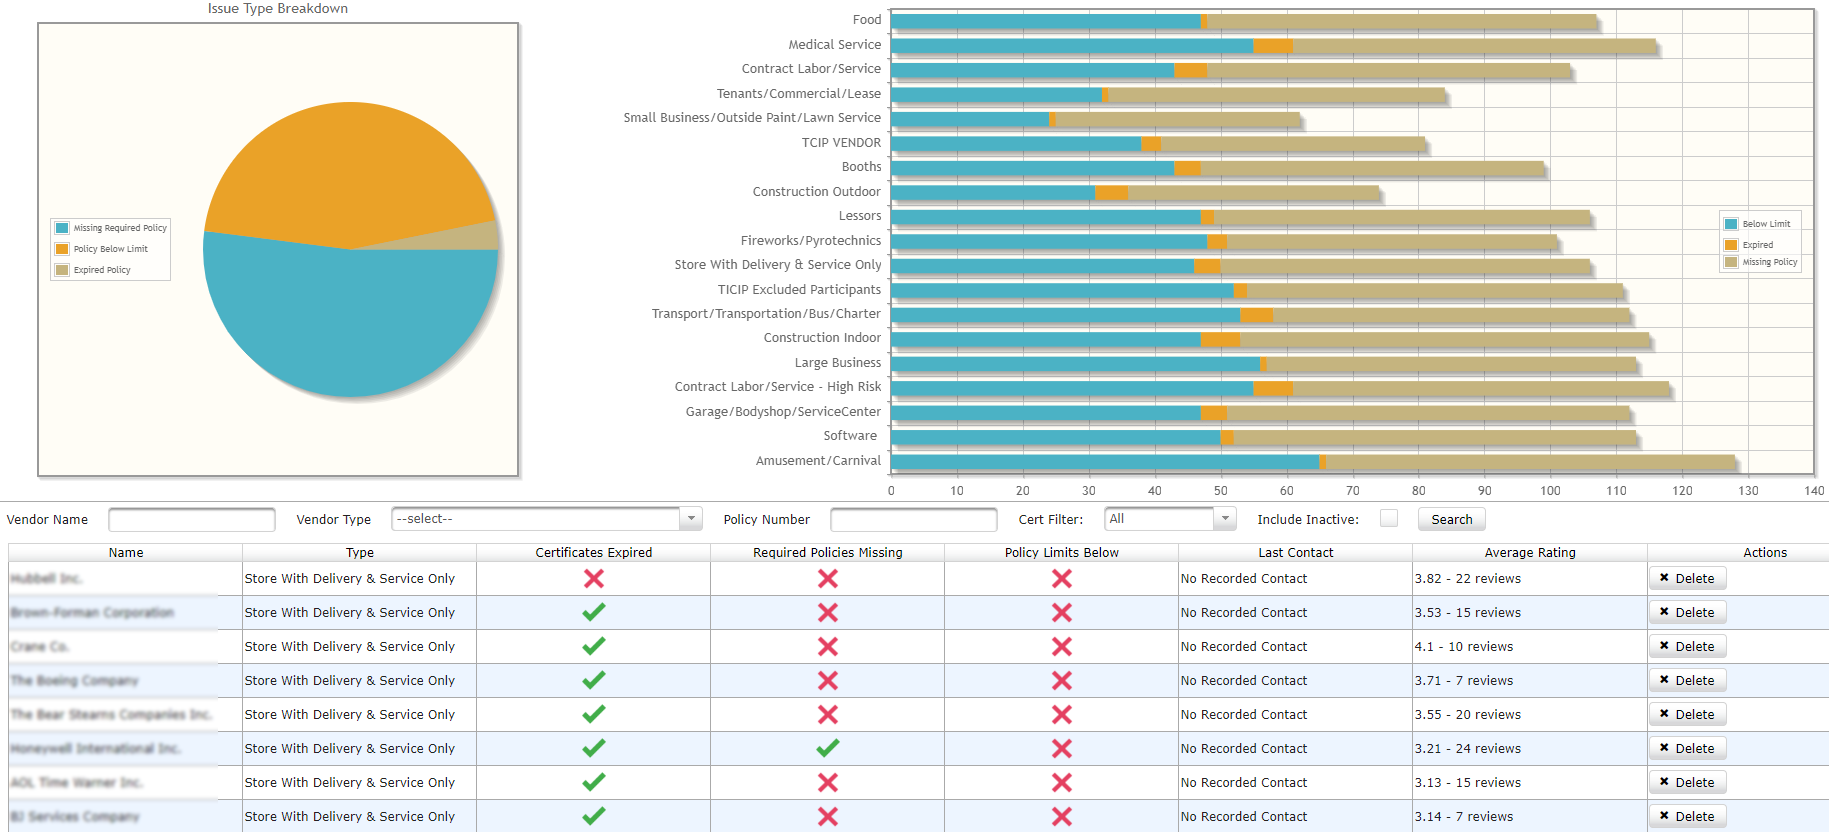Open the Vendor Type dropdown
The width and height of the screenshot is (1829, 832).
[545, 519]
